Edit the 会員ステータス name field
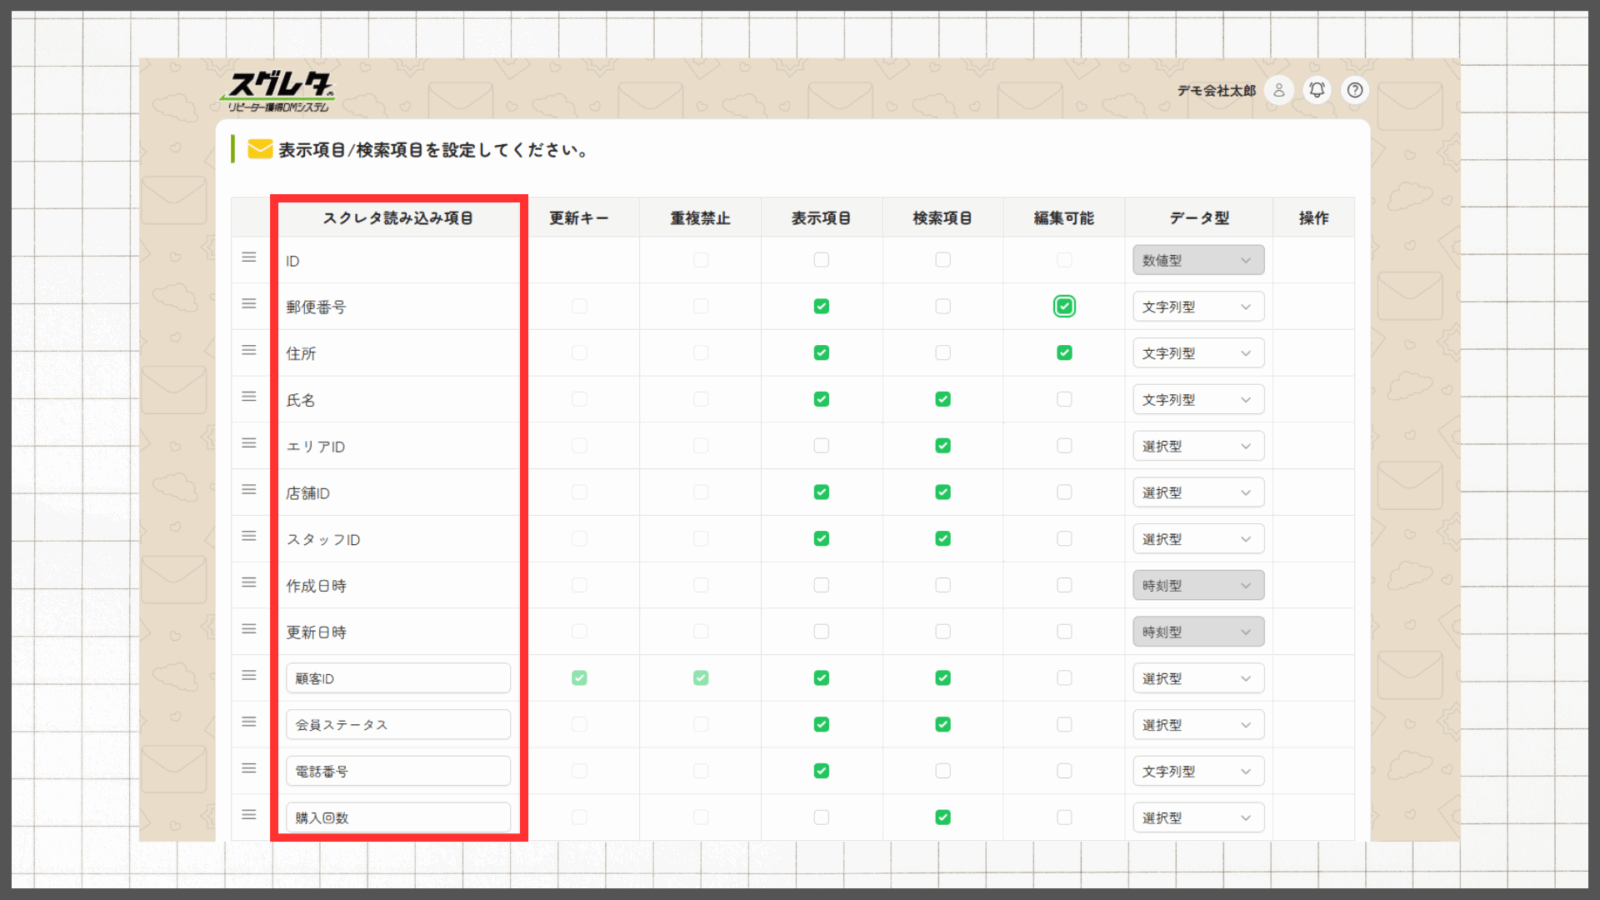 point(398,725)
